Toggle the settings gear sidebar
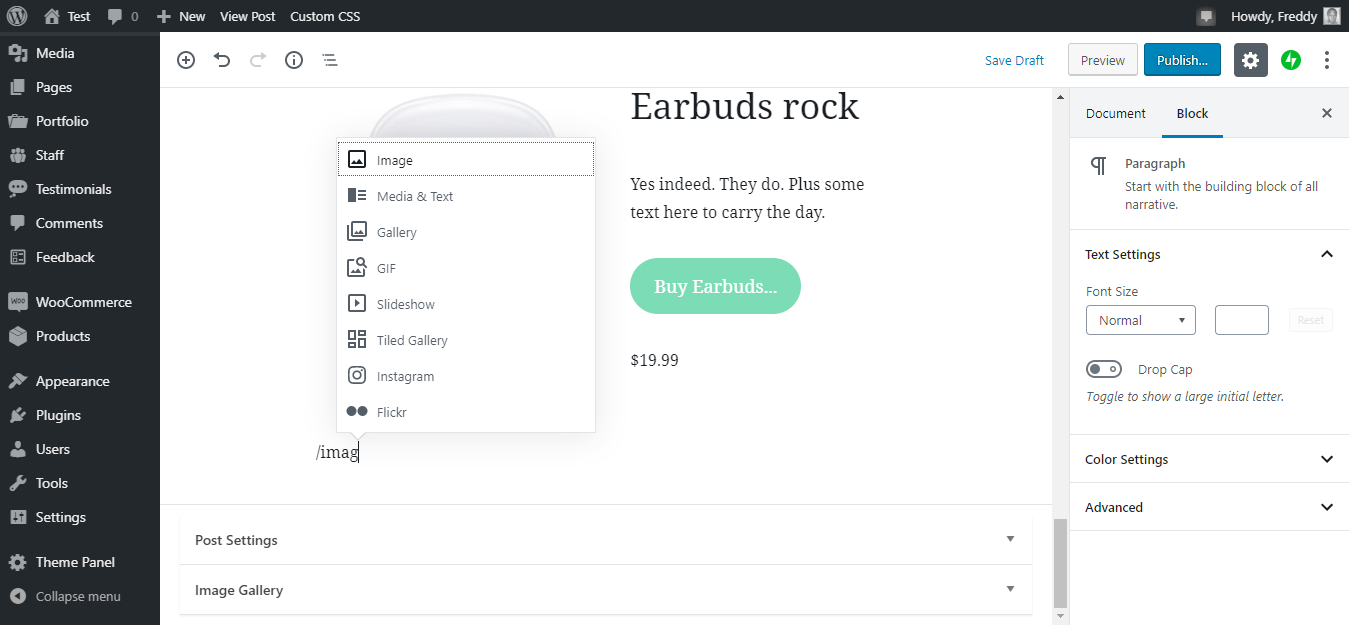 click(x=1250, y=60)
